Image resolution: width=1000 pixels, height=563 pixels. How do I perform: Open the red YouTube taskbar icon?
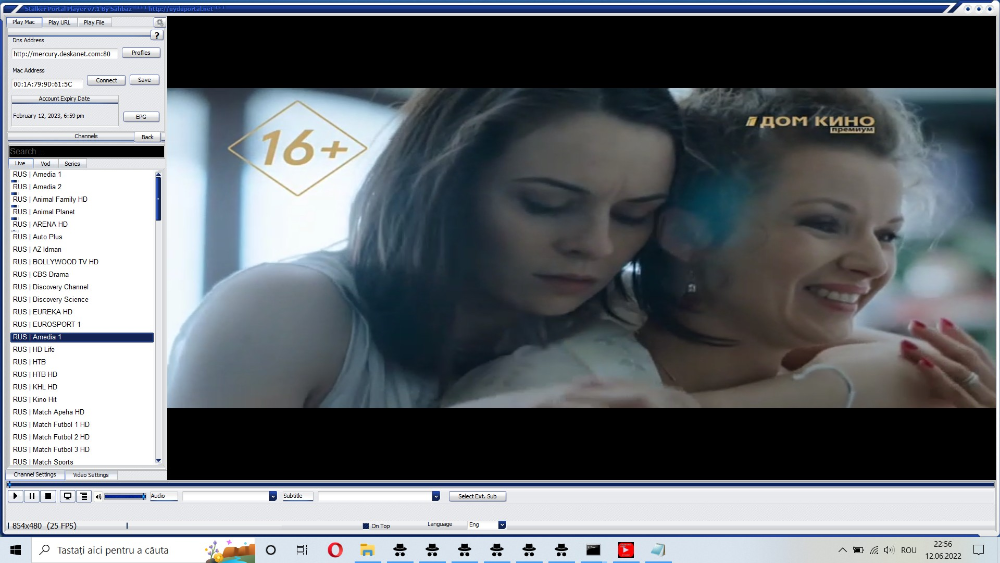[x=626, y=550]
